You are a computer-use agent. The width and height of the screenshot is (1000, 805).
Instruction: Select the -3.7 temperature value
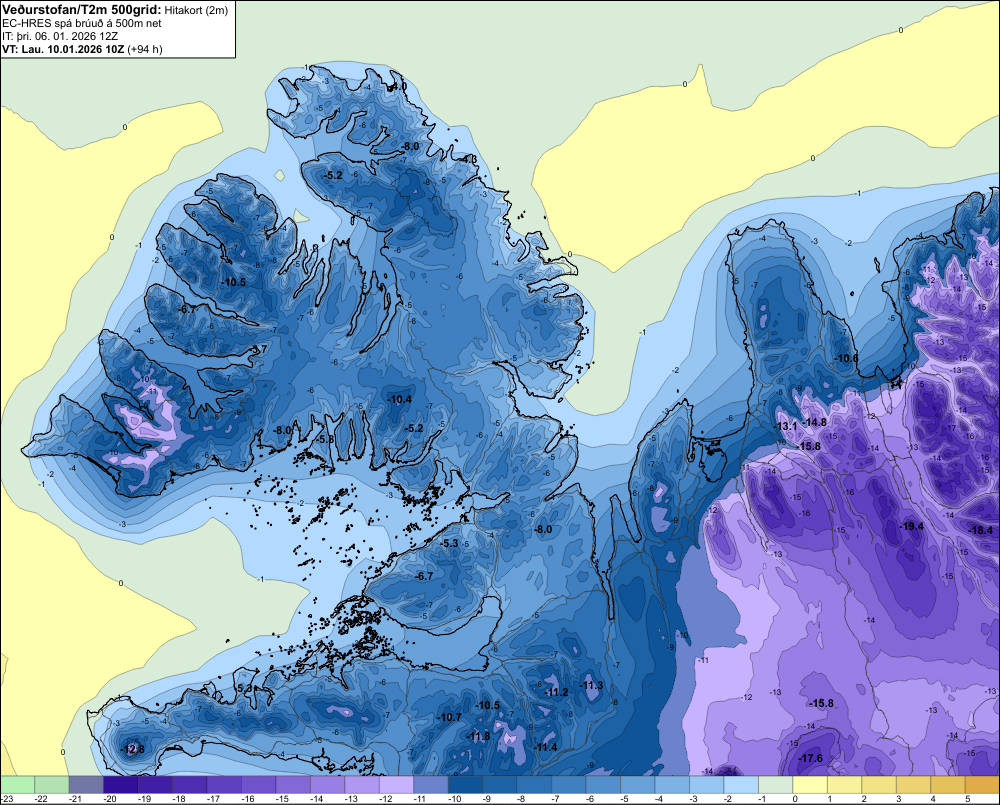tap(259, 349)
